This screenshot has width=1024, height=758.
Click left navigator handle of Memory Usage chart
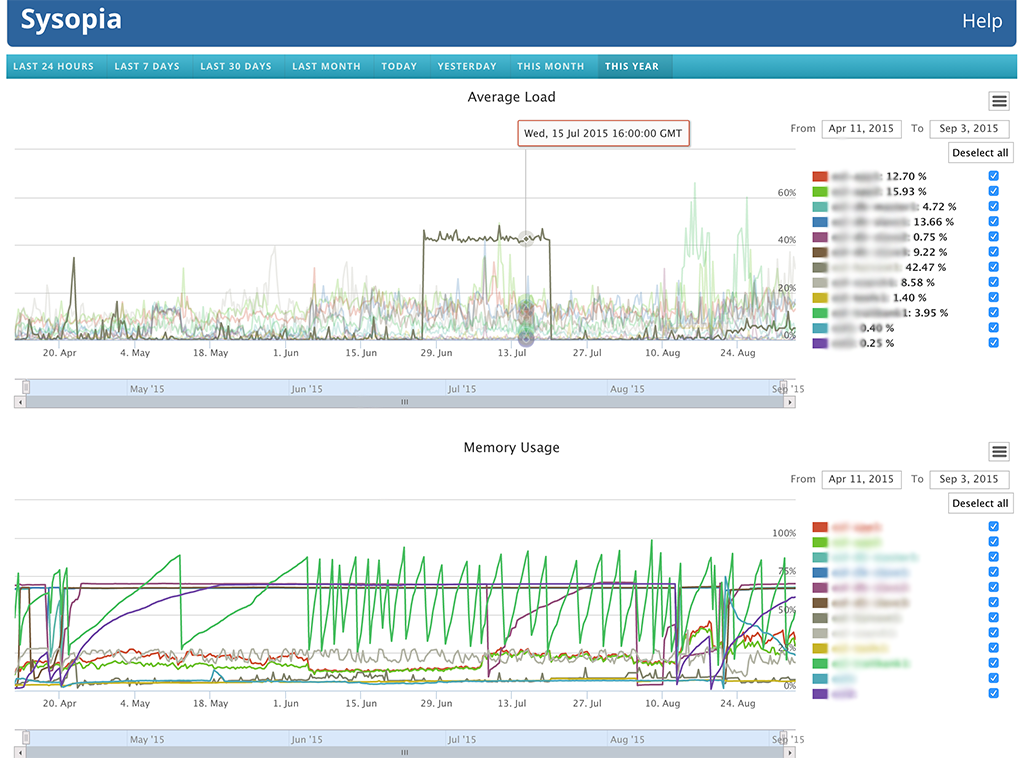25,738
